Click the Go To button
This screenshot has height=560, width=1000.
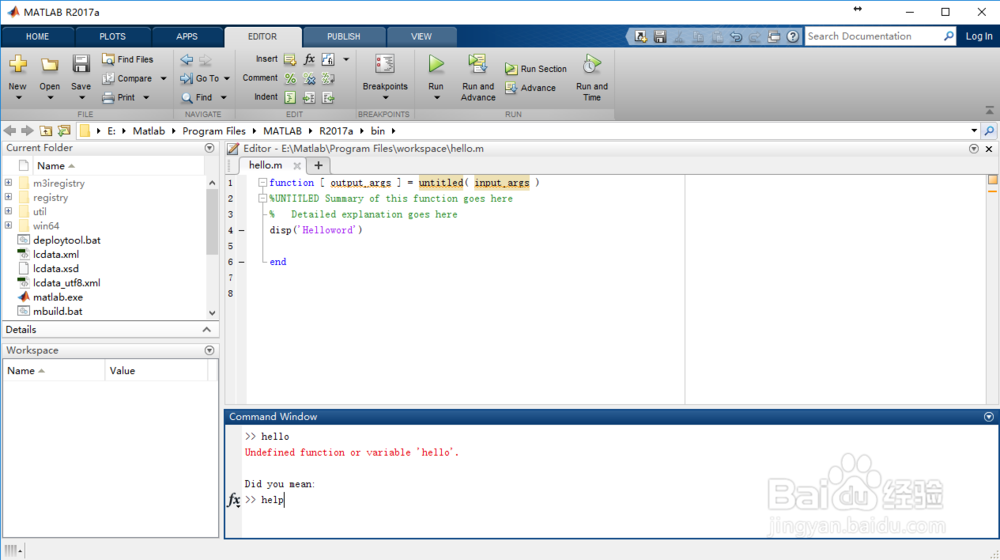click(200, 78)
